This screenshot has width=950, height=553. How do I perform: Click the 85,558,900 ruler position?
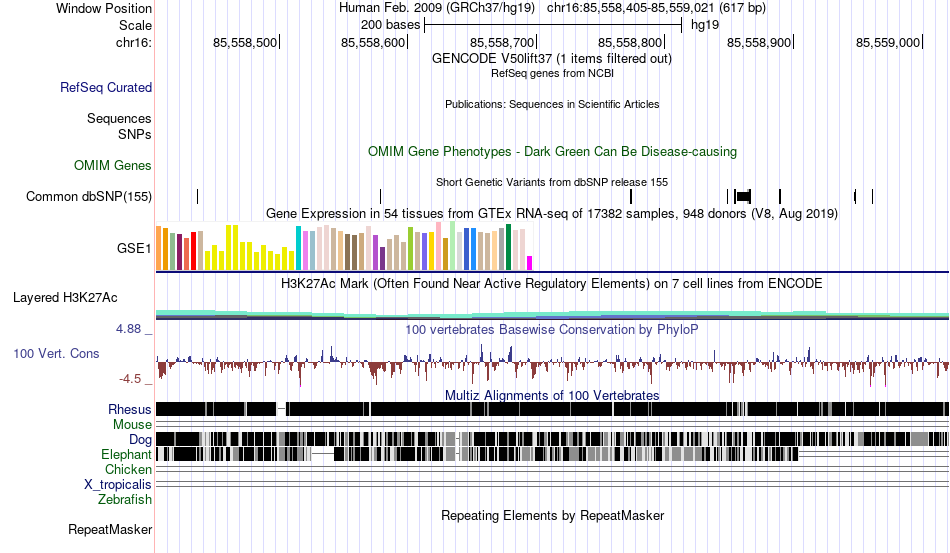click(759, 42)
